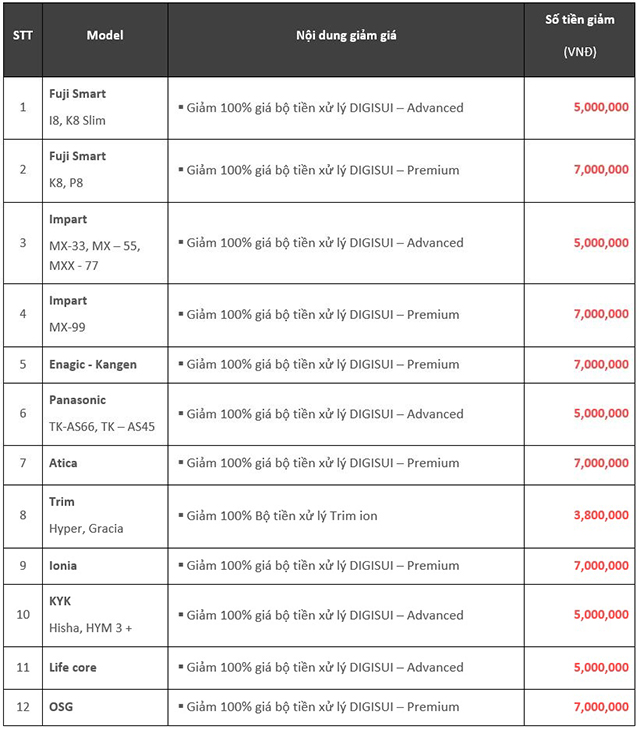This screenshot has height=730, width=640.
Task: Click the OSG row 7,000,000 amount
Action: click(601, 707)
